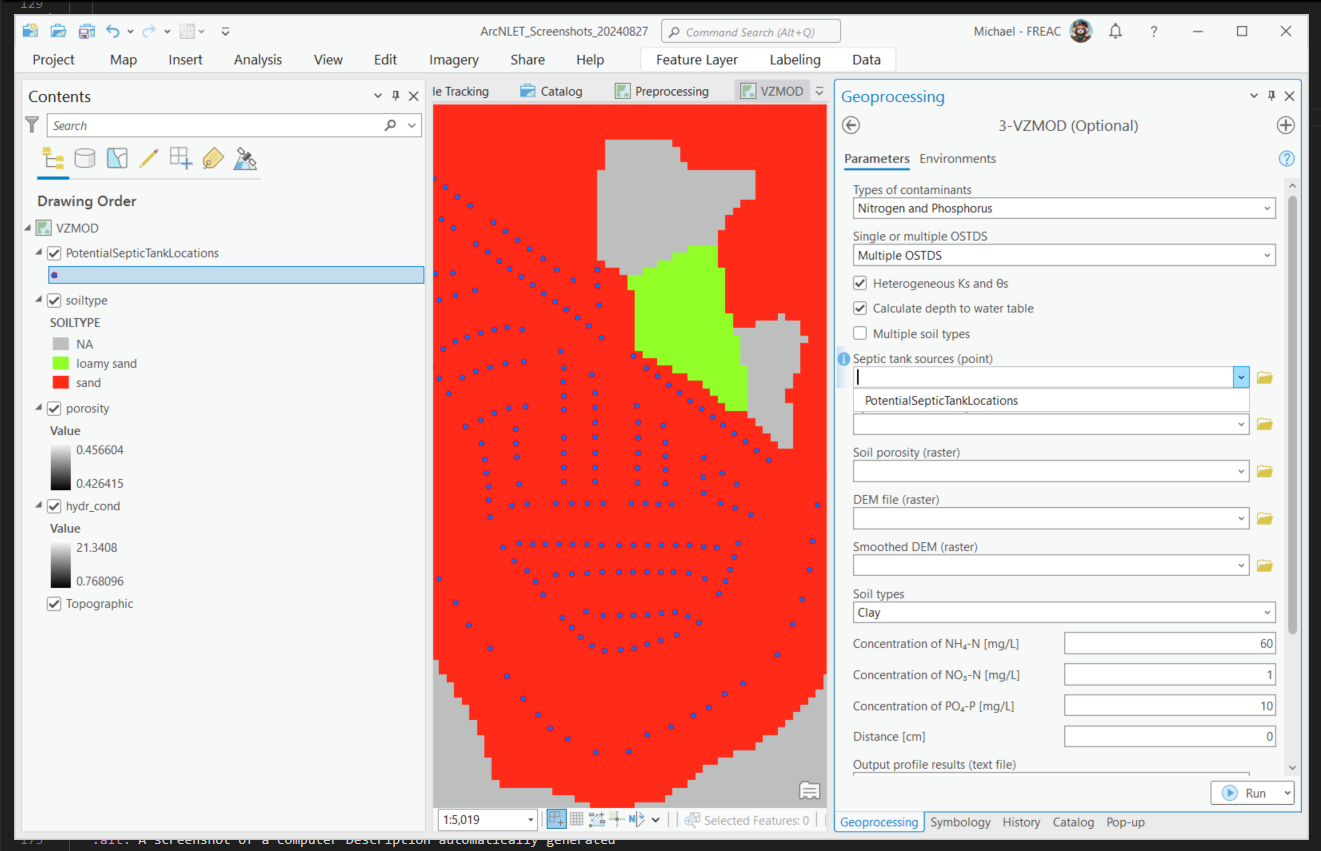The image size is (1321, 851).
Task: Switch to List By Data Source view
Action: tap(85, 158)
